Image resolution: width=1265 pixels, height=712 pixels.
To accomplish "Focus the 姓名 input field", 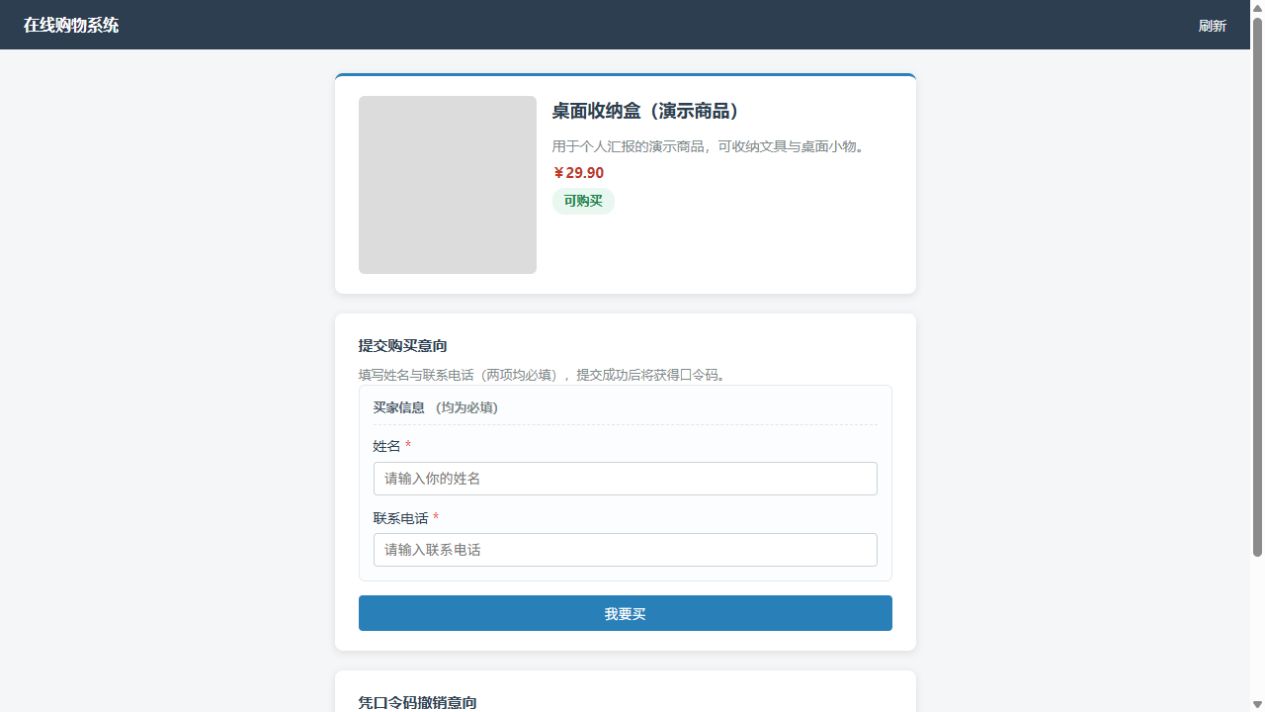I will 625,479.
